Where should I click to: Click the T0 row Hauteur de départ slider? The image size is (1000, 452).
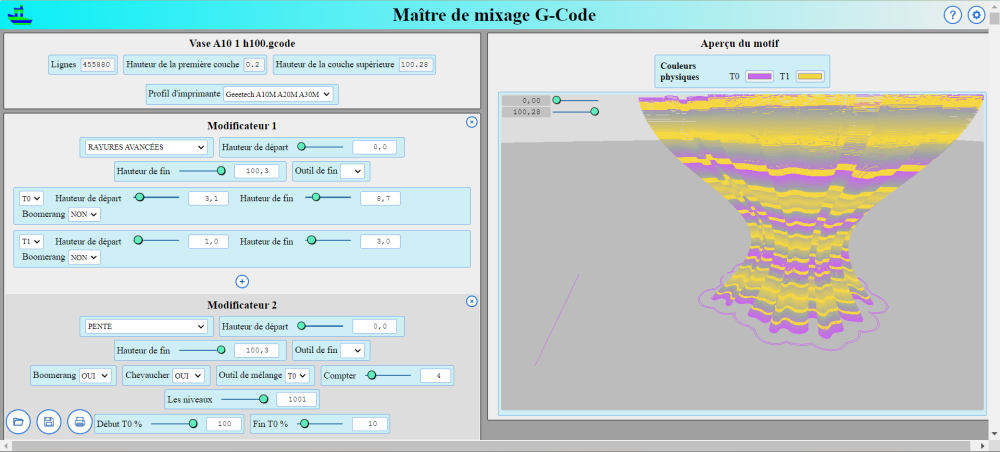(157, 198)
